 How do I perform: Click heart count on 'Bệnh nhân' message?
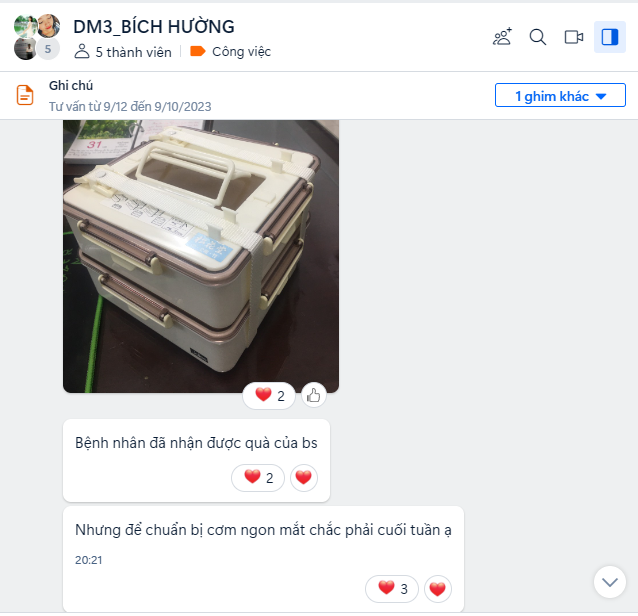(258, 478)
